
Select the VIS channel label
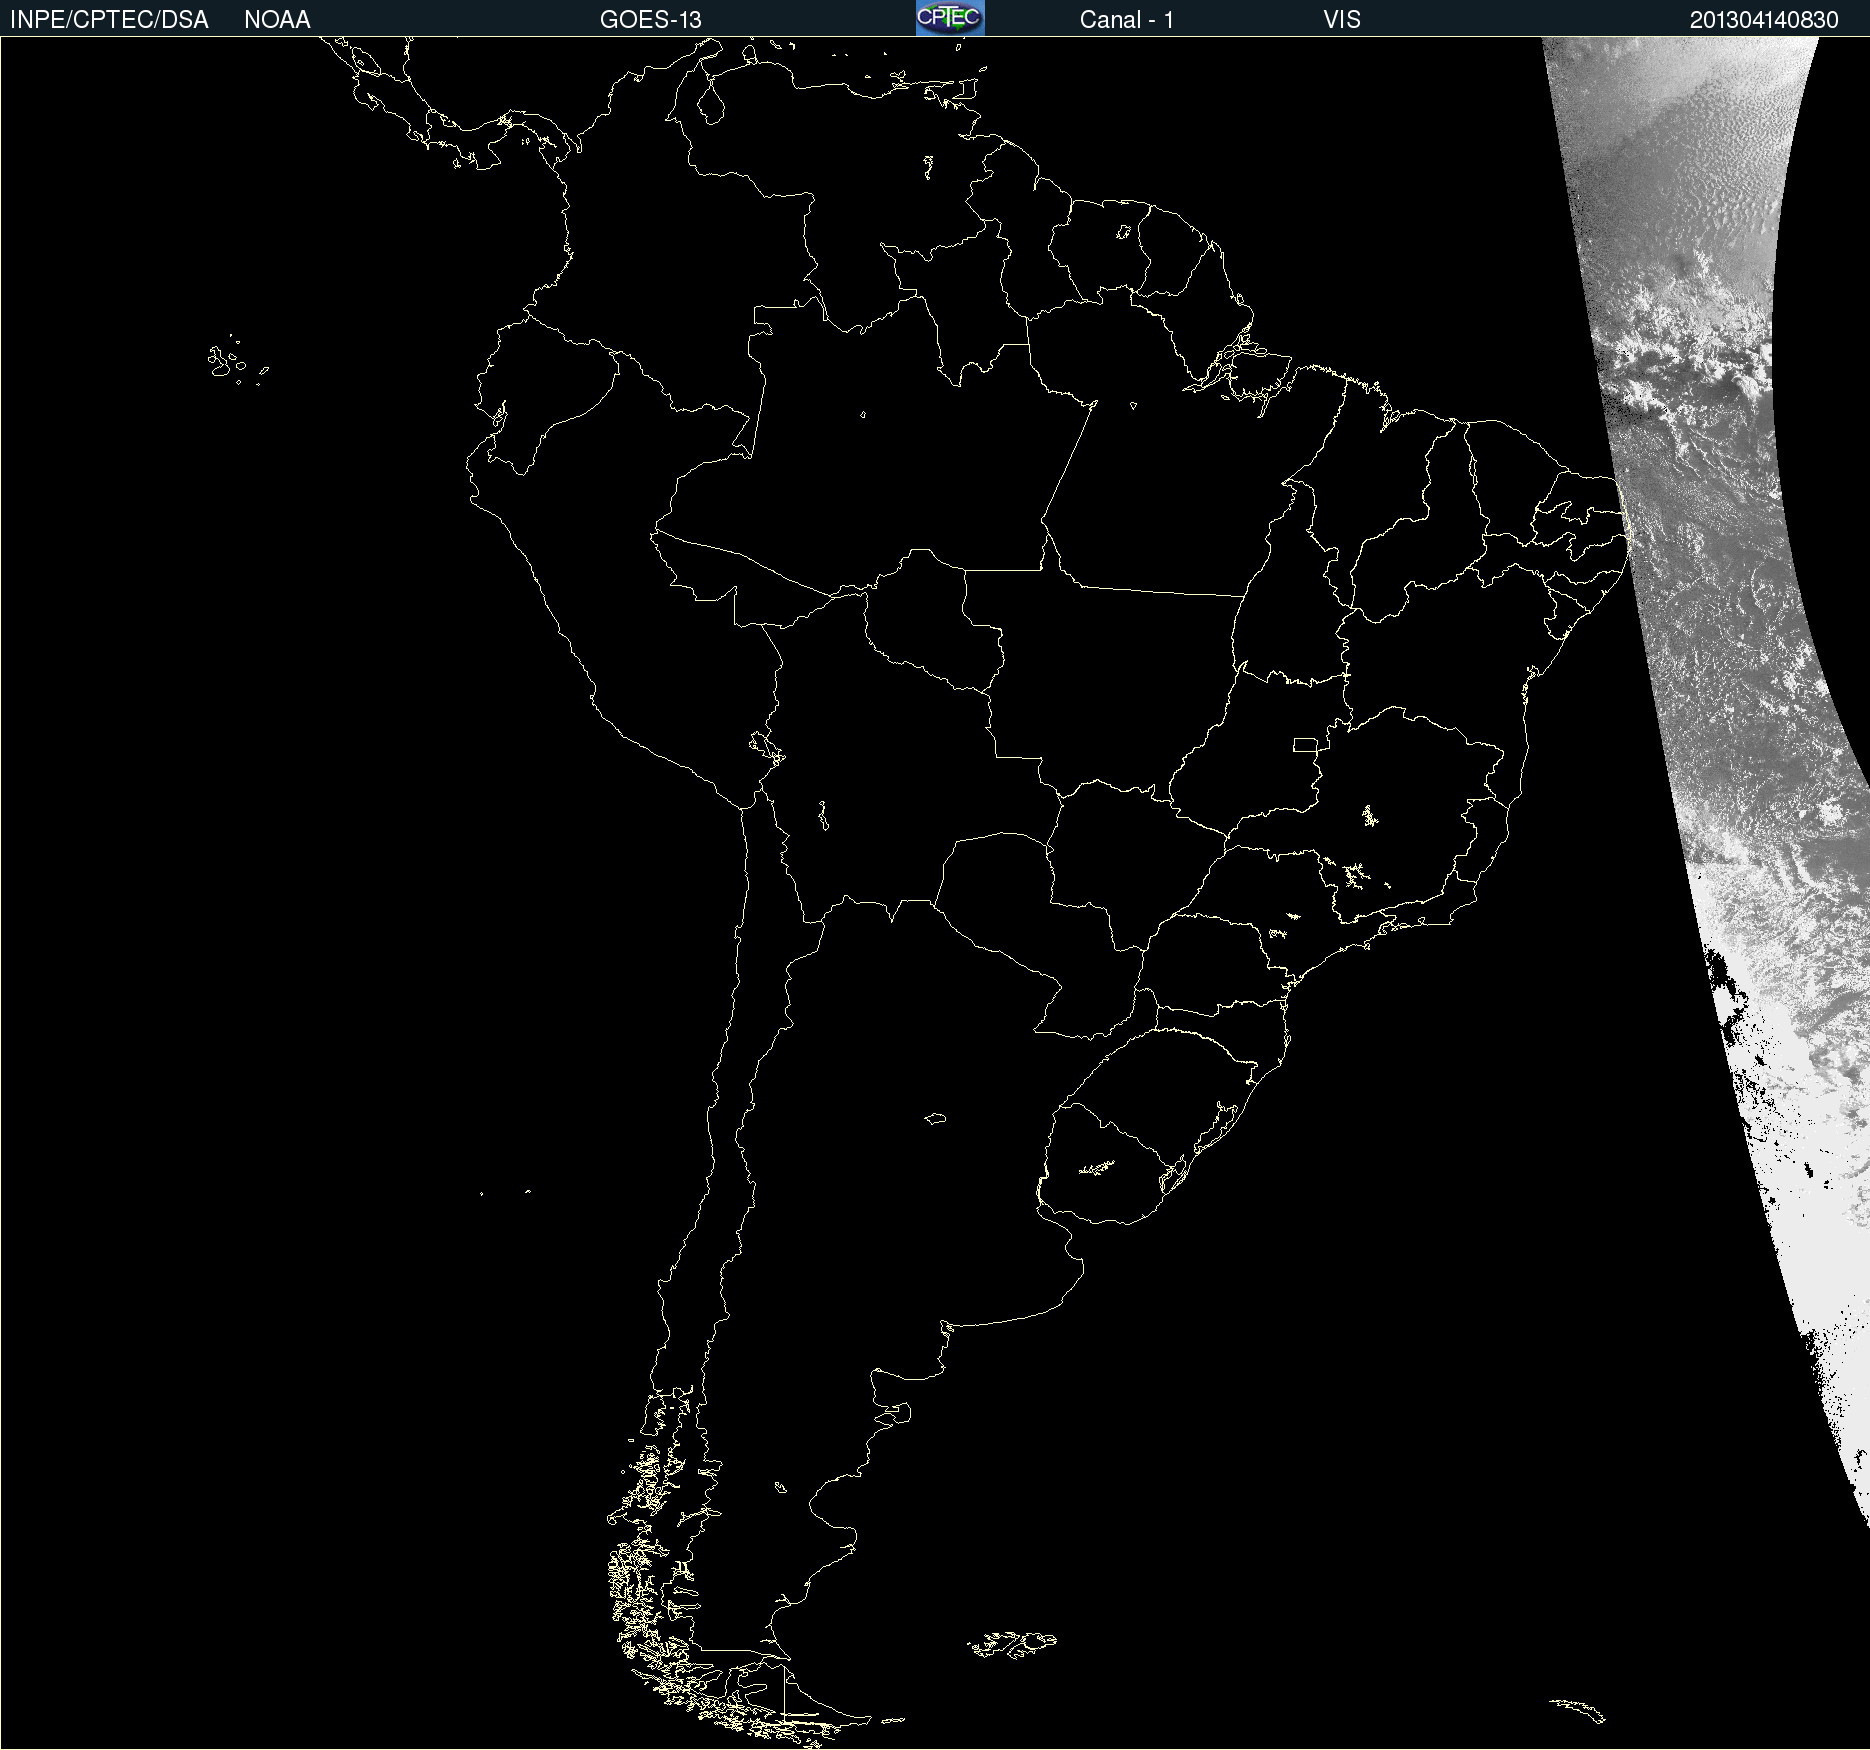(x=1341, y=20)
